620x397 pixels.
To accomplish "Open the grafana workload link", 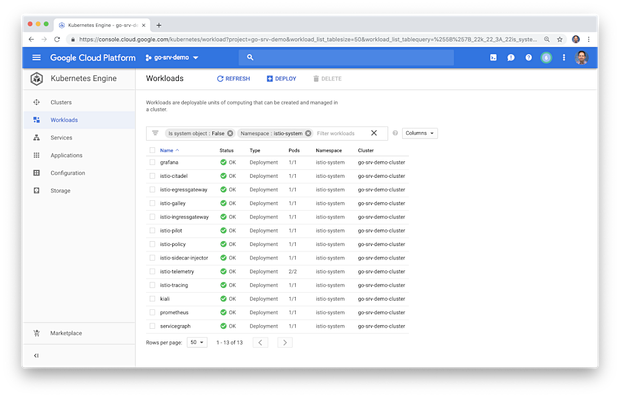I will tap(169, 162).
